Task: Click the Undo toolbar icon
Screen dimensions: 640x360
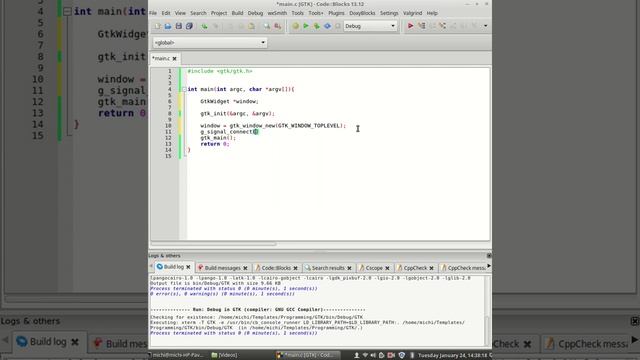Action: click(x=204, y=26)
